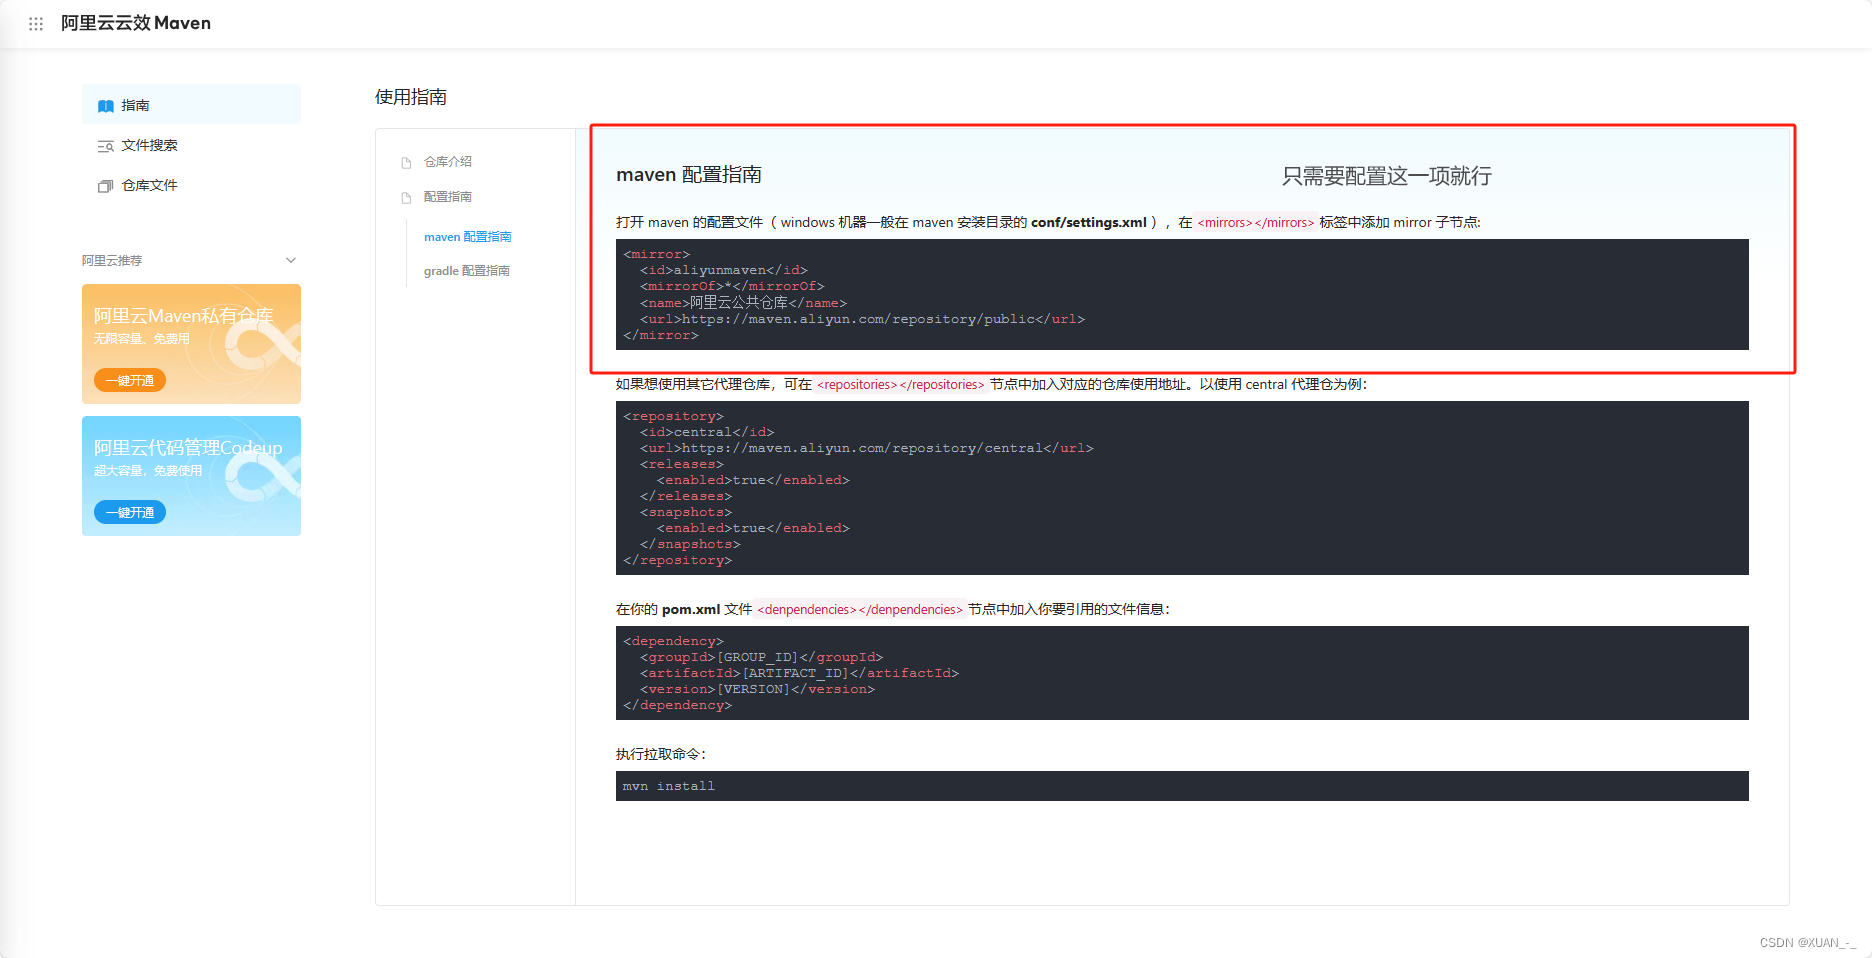1872x958 pixels.
Task: Click the orange Maven promo card
Action: (x=191, y=343)
